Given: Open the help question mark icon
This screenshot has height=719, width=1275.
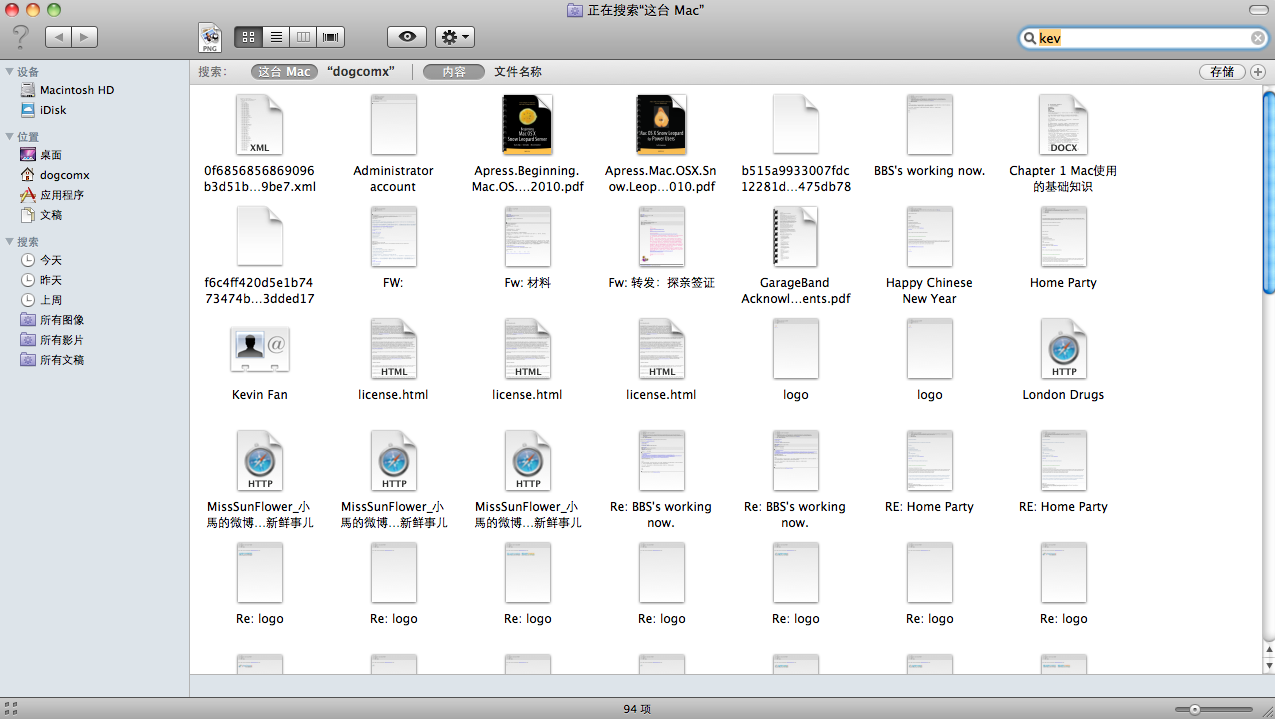Looking at the screenshot, I should pyautogui.click(x=20, y=37).
